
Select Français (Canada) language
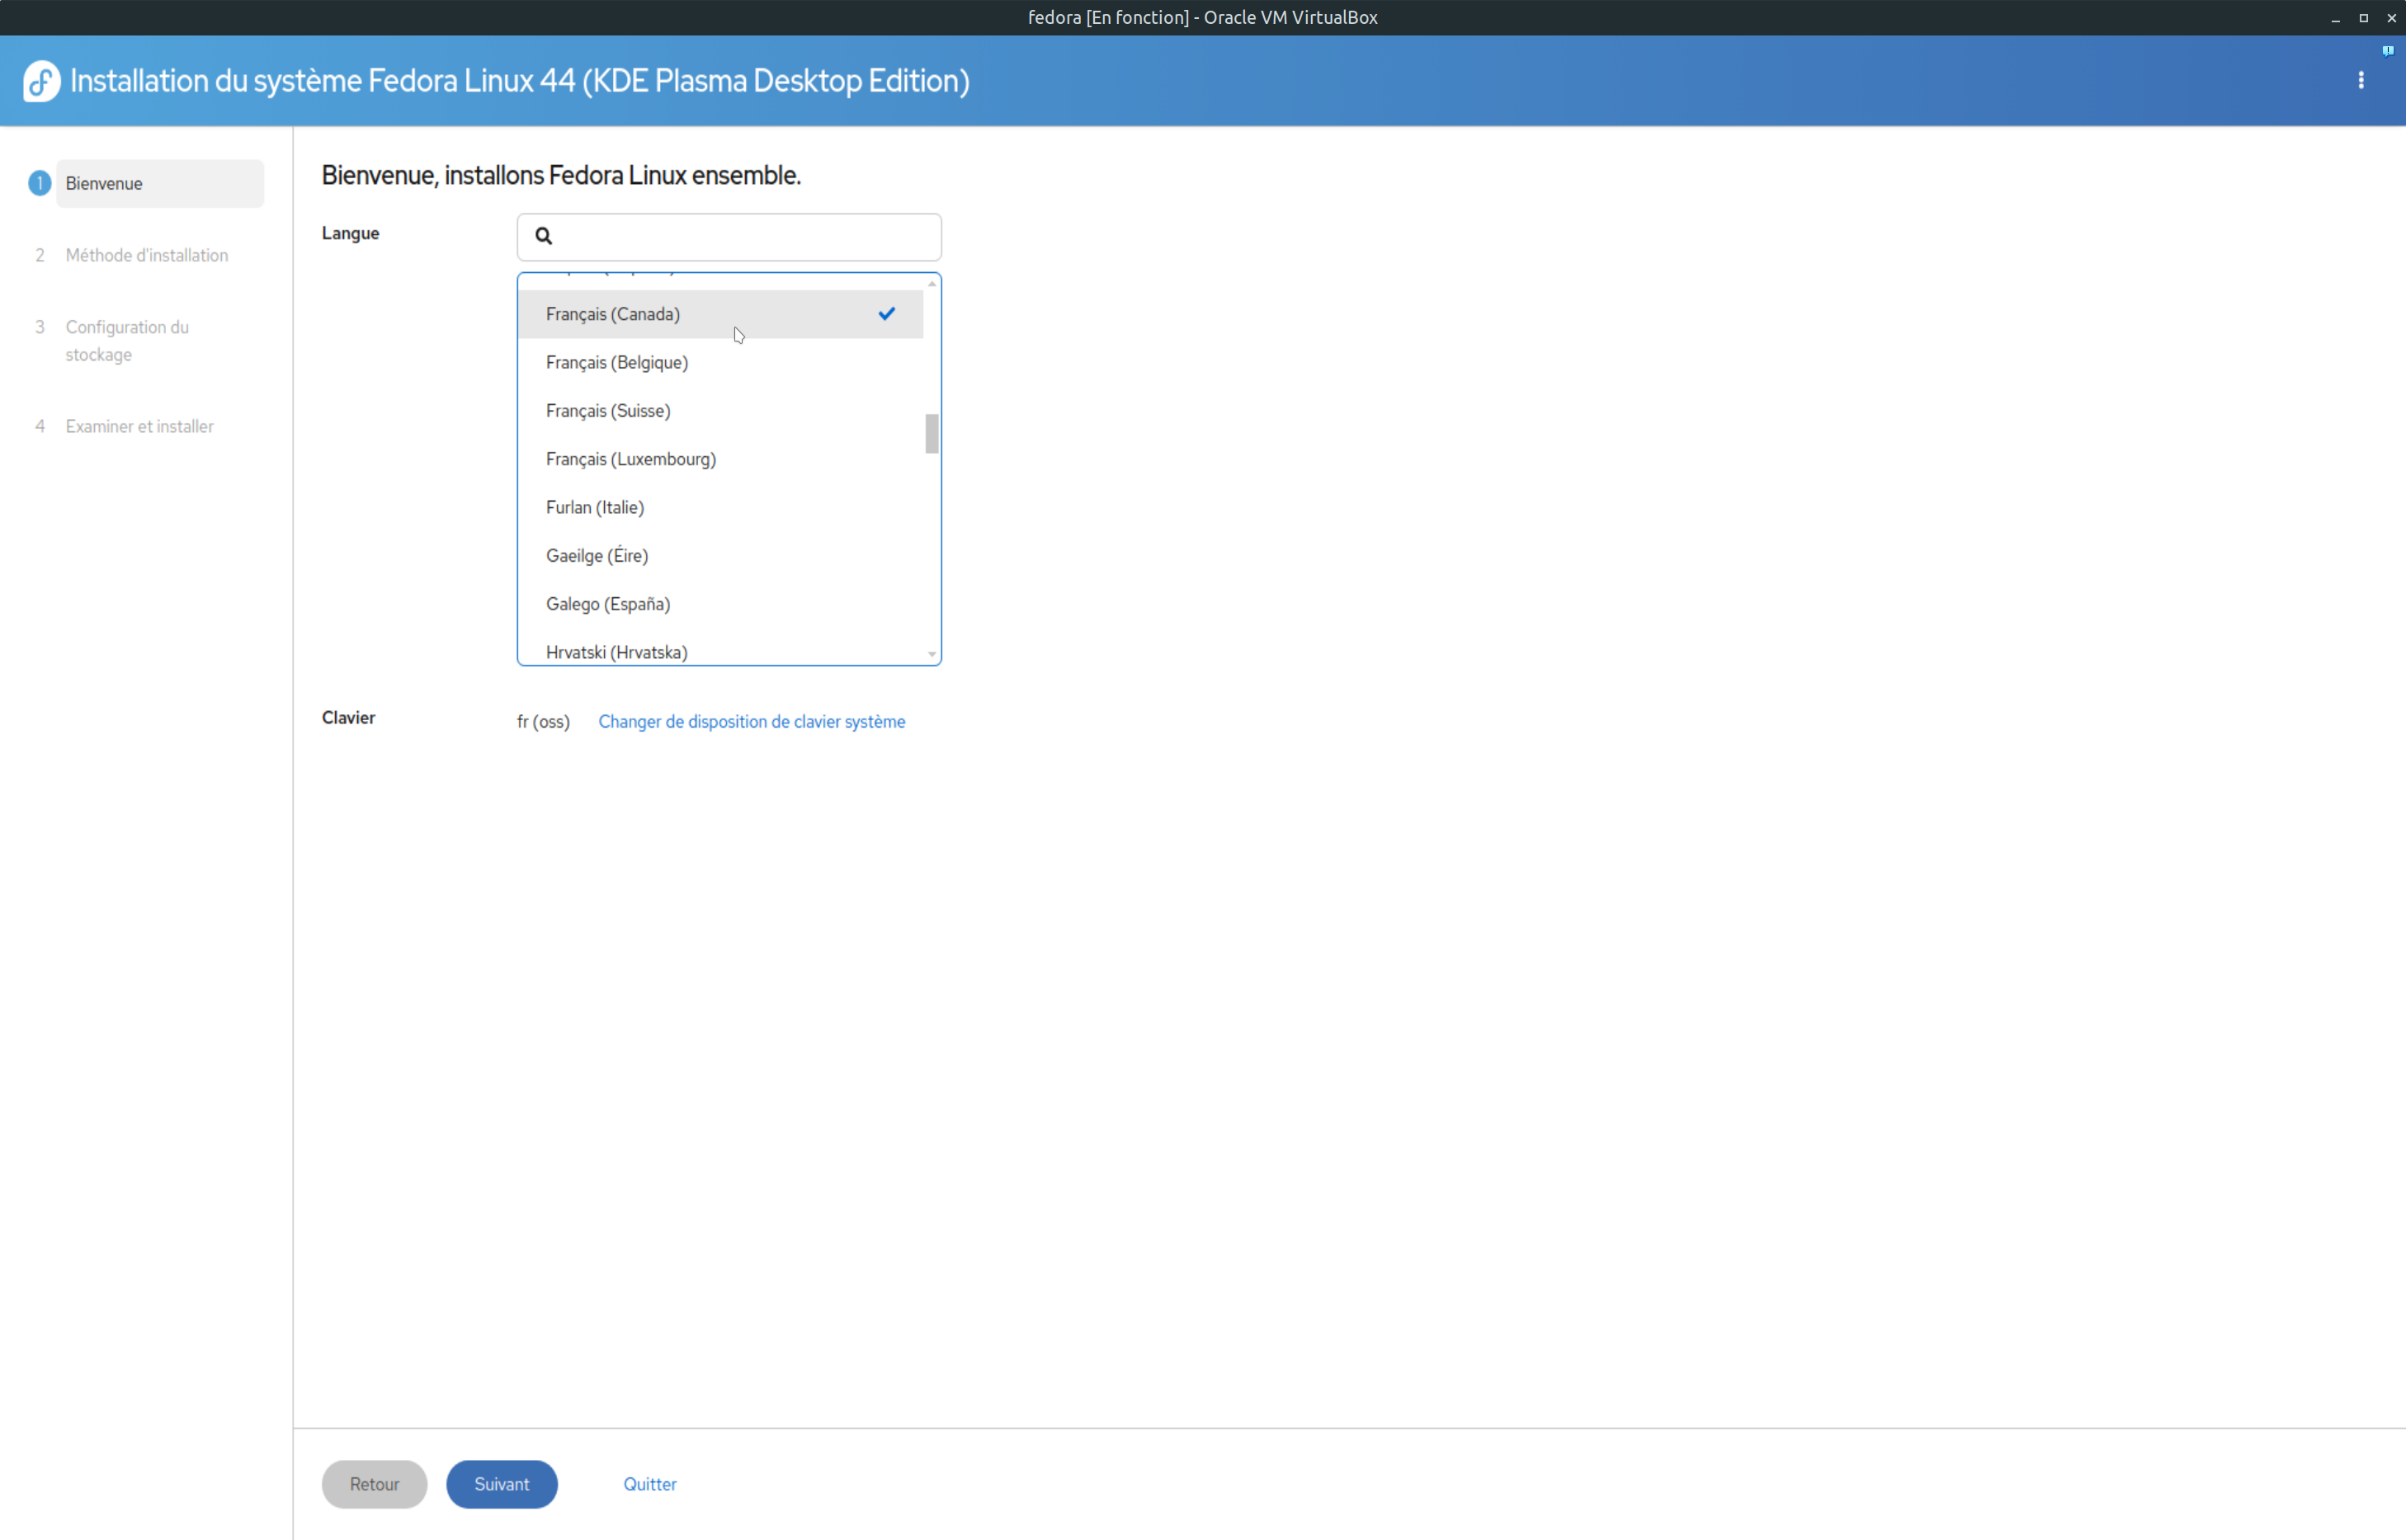pos(720,314)
